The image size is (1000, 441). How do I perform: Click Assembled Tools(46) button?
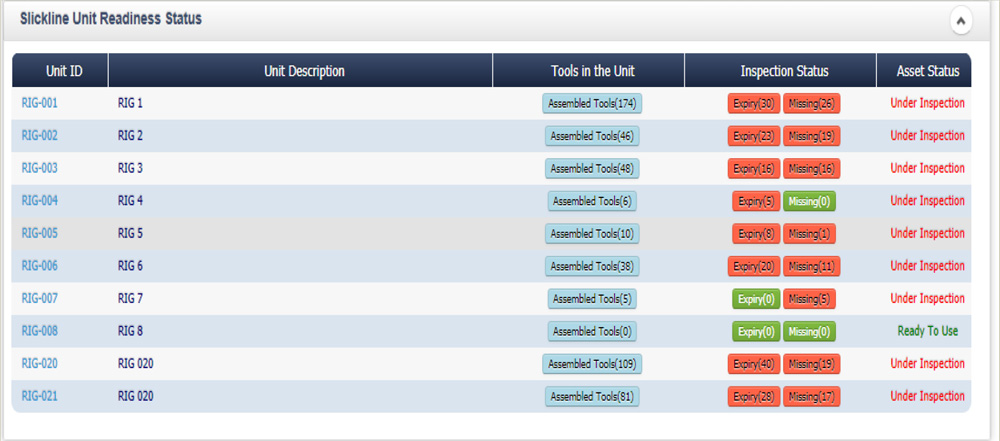(x=592, y=136)
